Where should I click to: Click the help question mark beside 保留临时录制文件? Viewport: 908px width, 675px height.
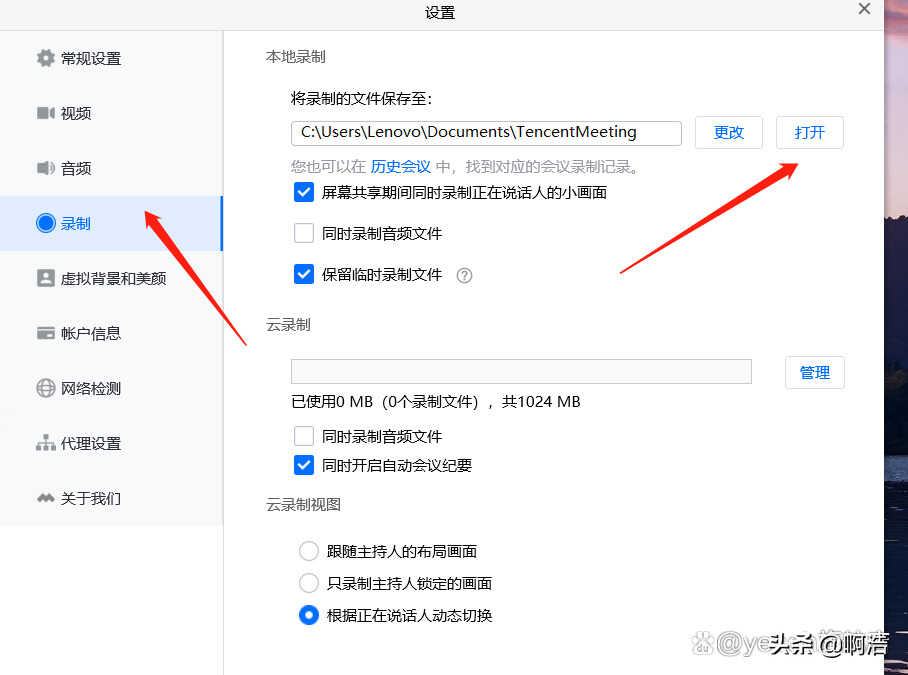click(464, 275)
